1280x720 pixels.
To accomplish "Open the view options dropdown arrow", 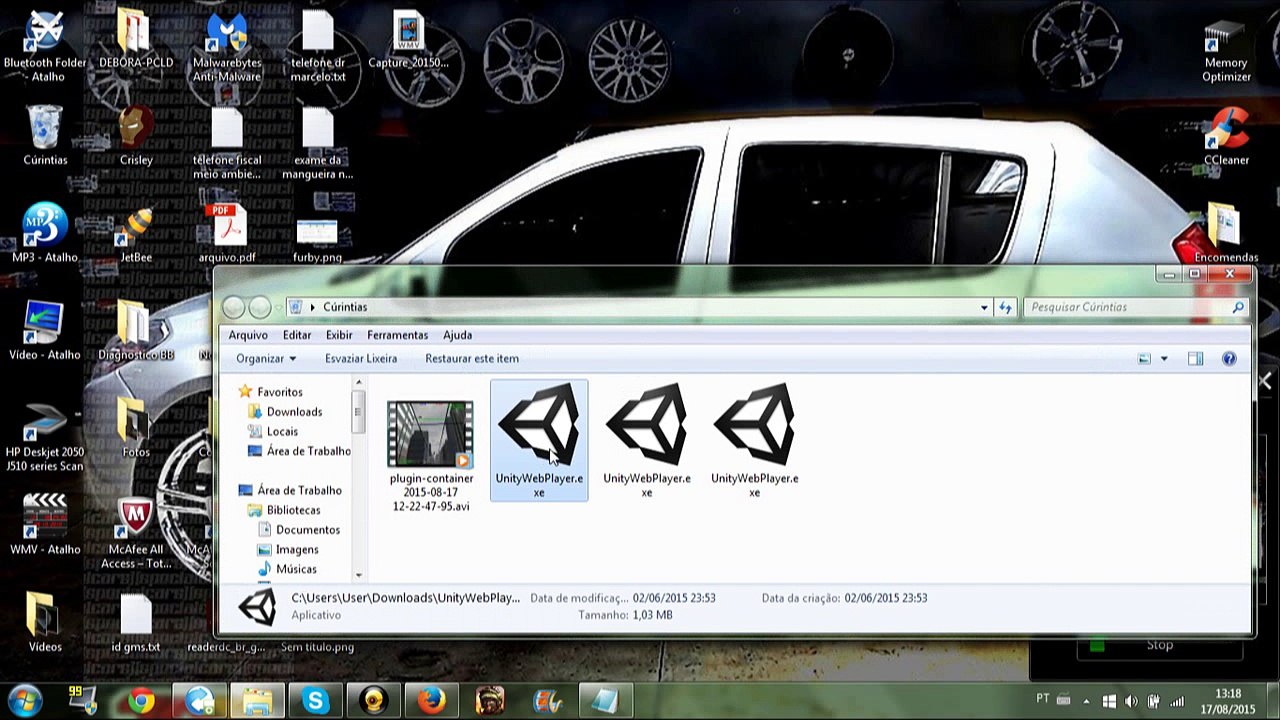I will tap(1164, 359).
